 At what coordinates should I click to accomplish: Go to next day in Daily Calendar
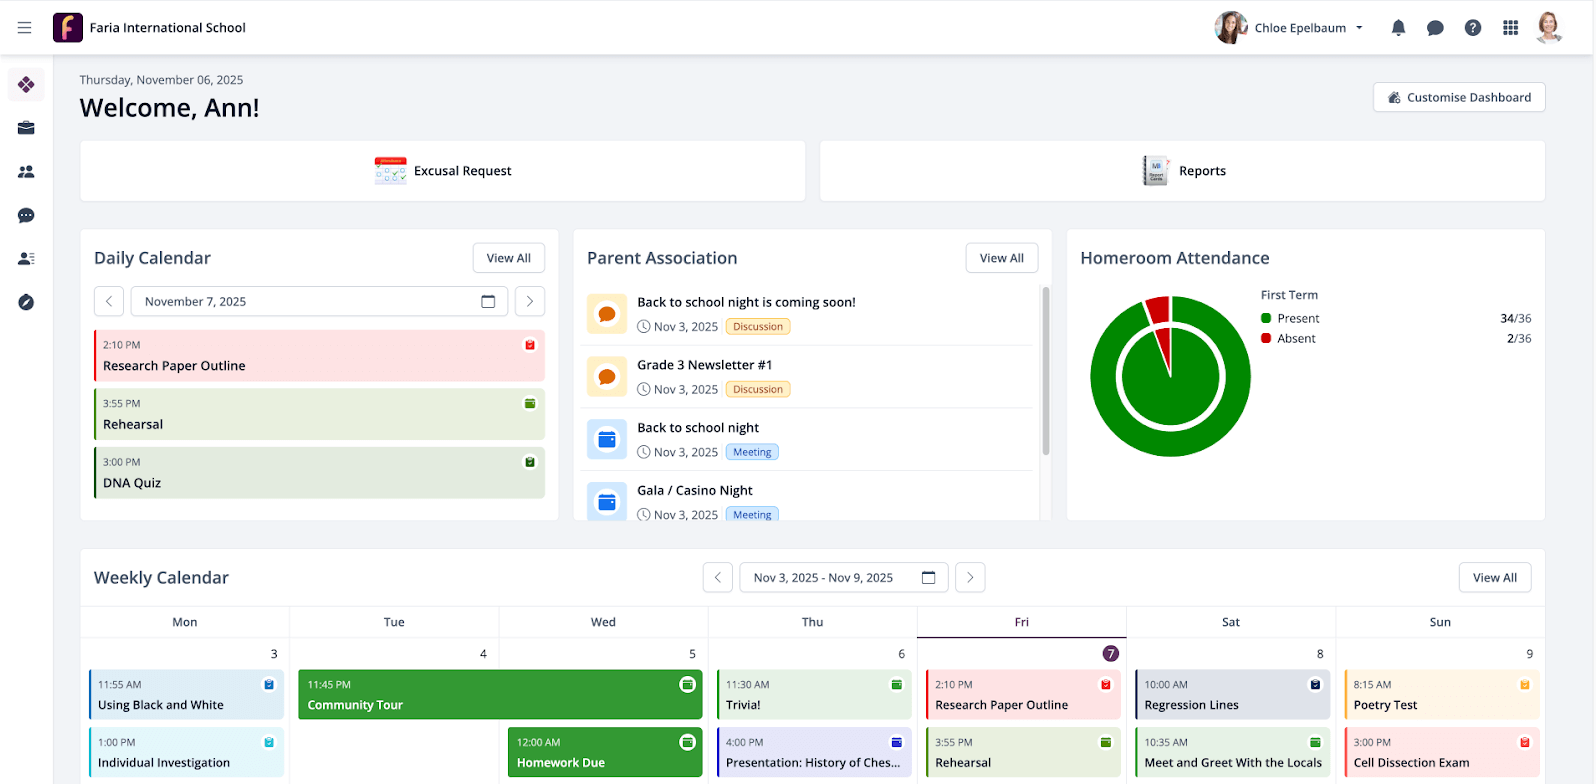[x=530, y=301]
